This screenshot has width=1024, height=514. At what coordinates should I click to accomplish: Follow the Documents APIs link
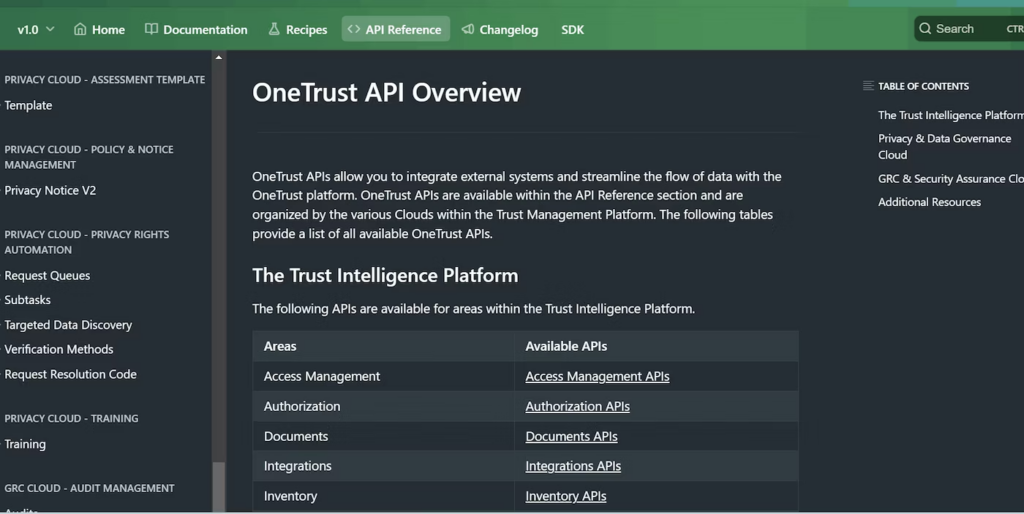[x=571, y=437]
